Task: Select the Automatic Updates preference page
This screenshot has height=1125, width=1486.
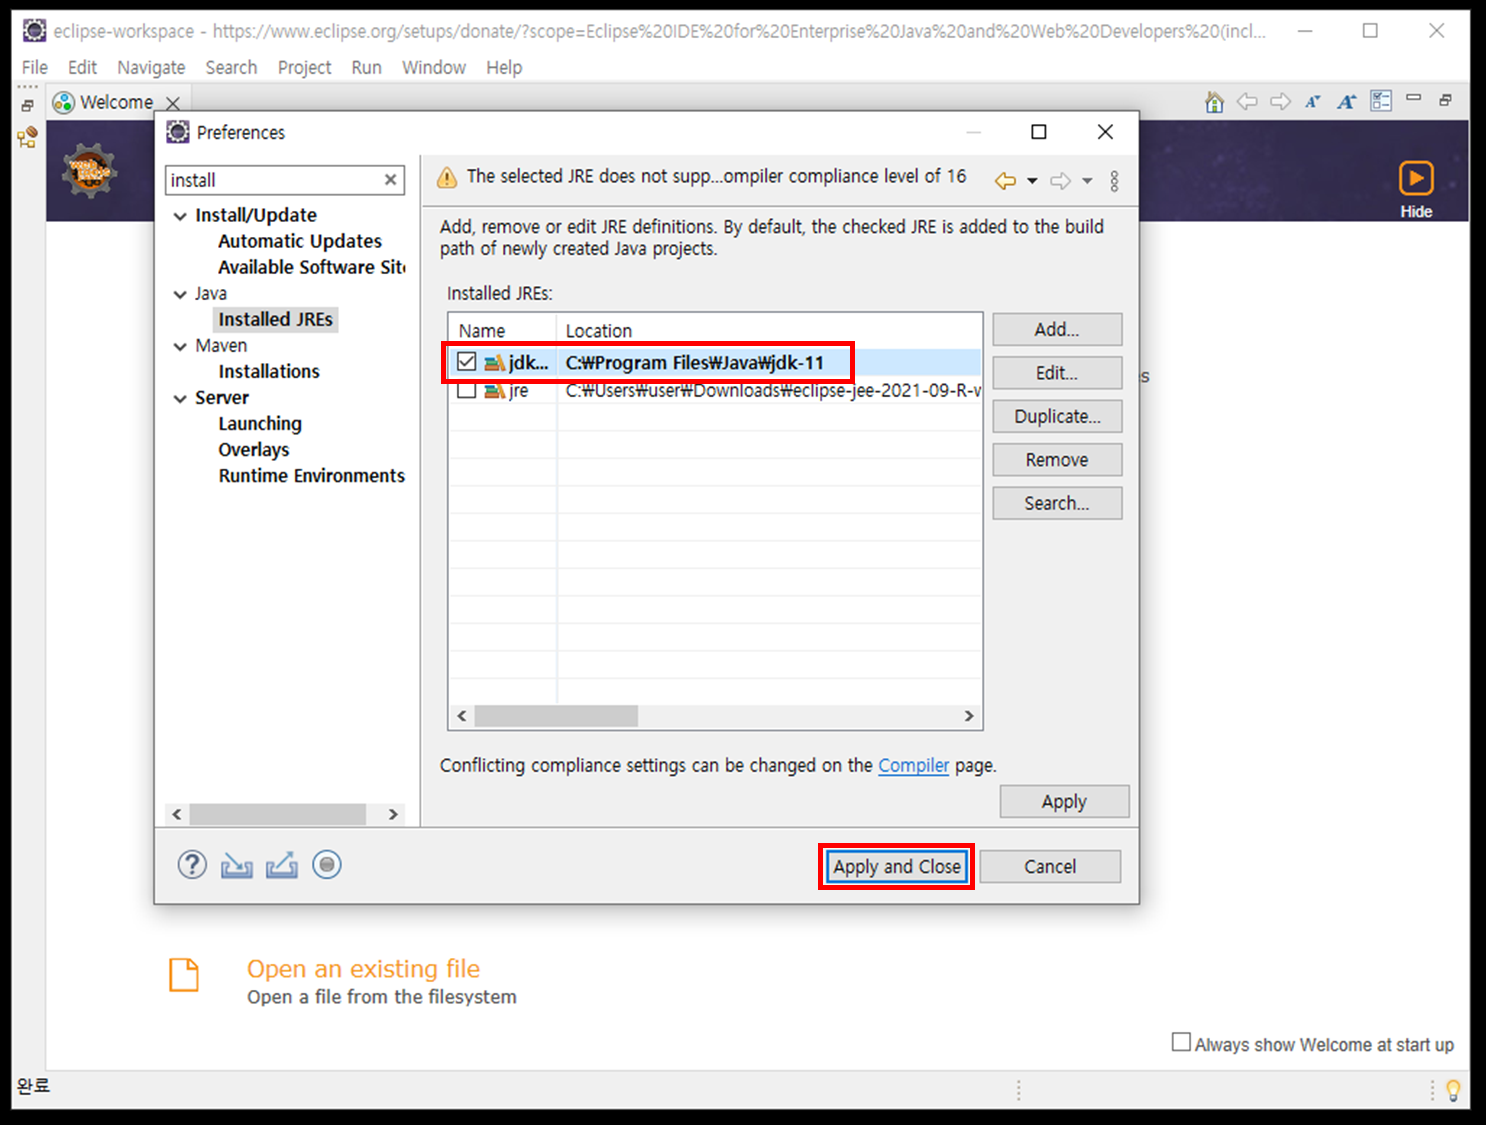Action: [300, 241]
